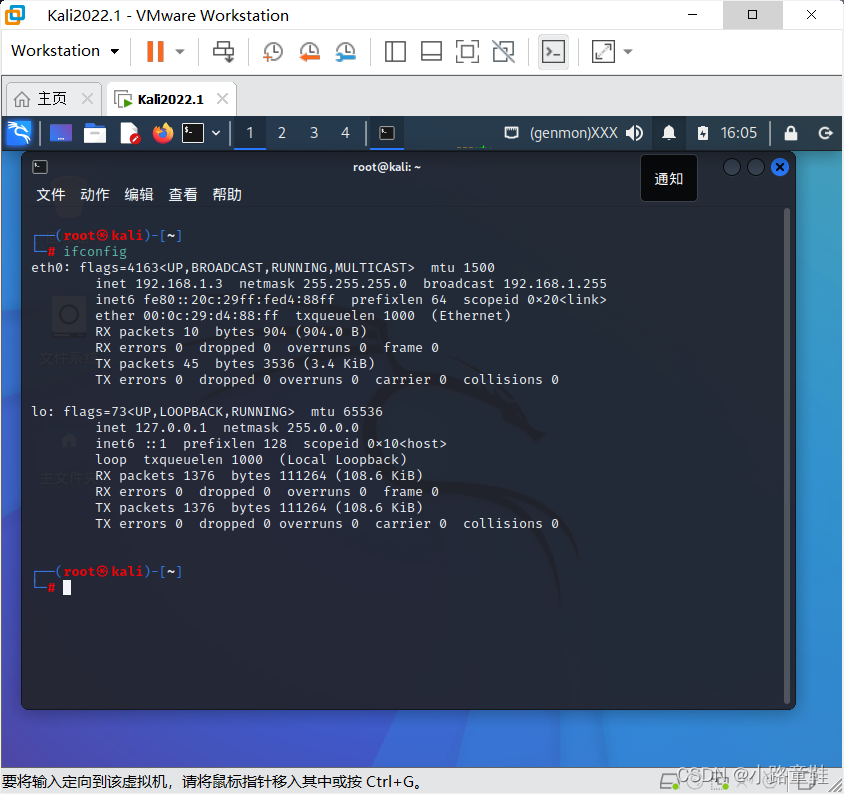
Task: Open the log out dialog icon
Action: pyautogui.click(x=825, y=133)
